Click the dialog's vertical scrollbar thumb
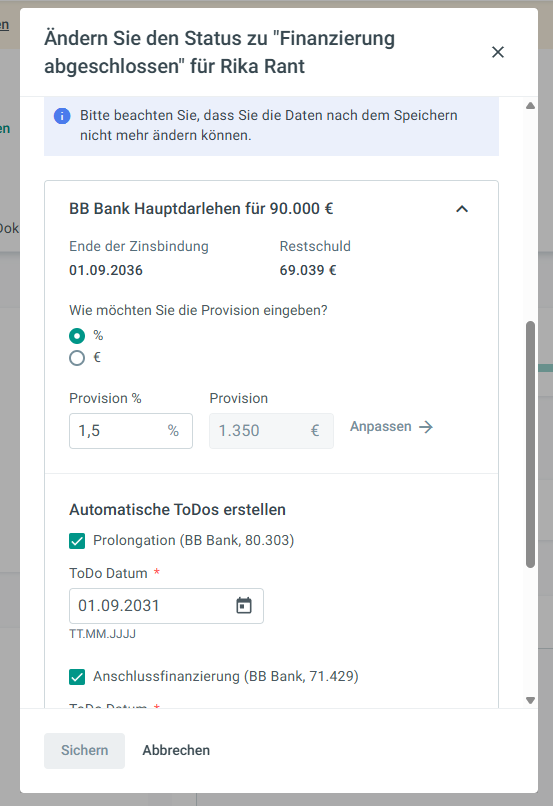 coord(530,445)
